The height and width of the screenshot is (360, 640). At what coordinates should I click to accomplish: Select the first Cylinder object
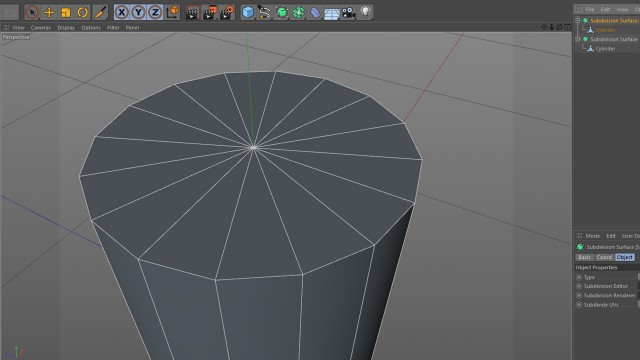pyautogui.click(x=605, y=30)
